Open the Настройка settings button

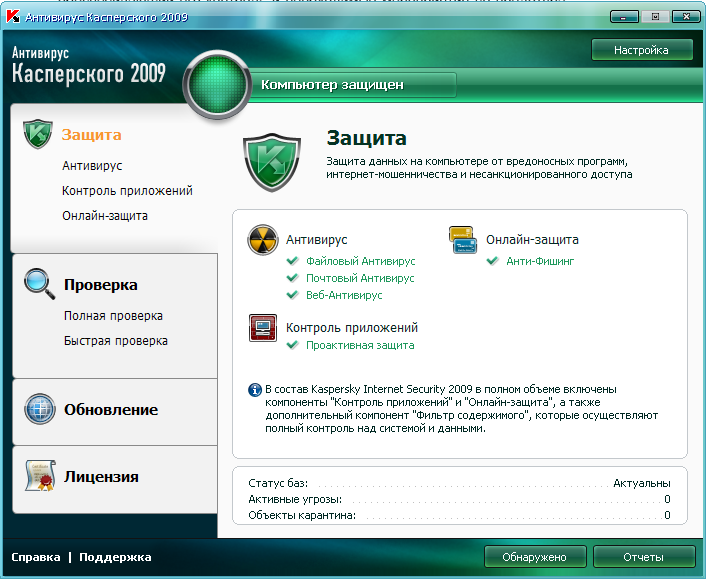(x=642, y=50)
